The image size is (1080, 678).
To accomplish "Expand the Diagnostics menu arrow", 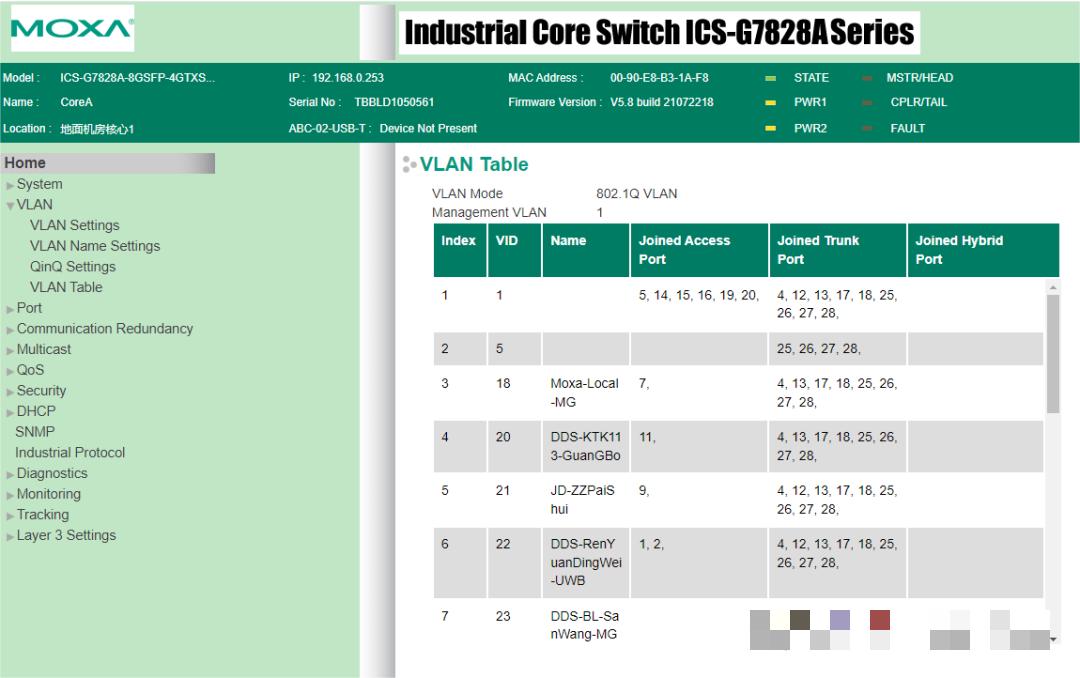I will tap(10, 475).
